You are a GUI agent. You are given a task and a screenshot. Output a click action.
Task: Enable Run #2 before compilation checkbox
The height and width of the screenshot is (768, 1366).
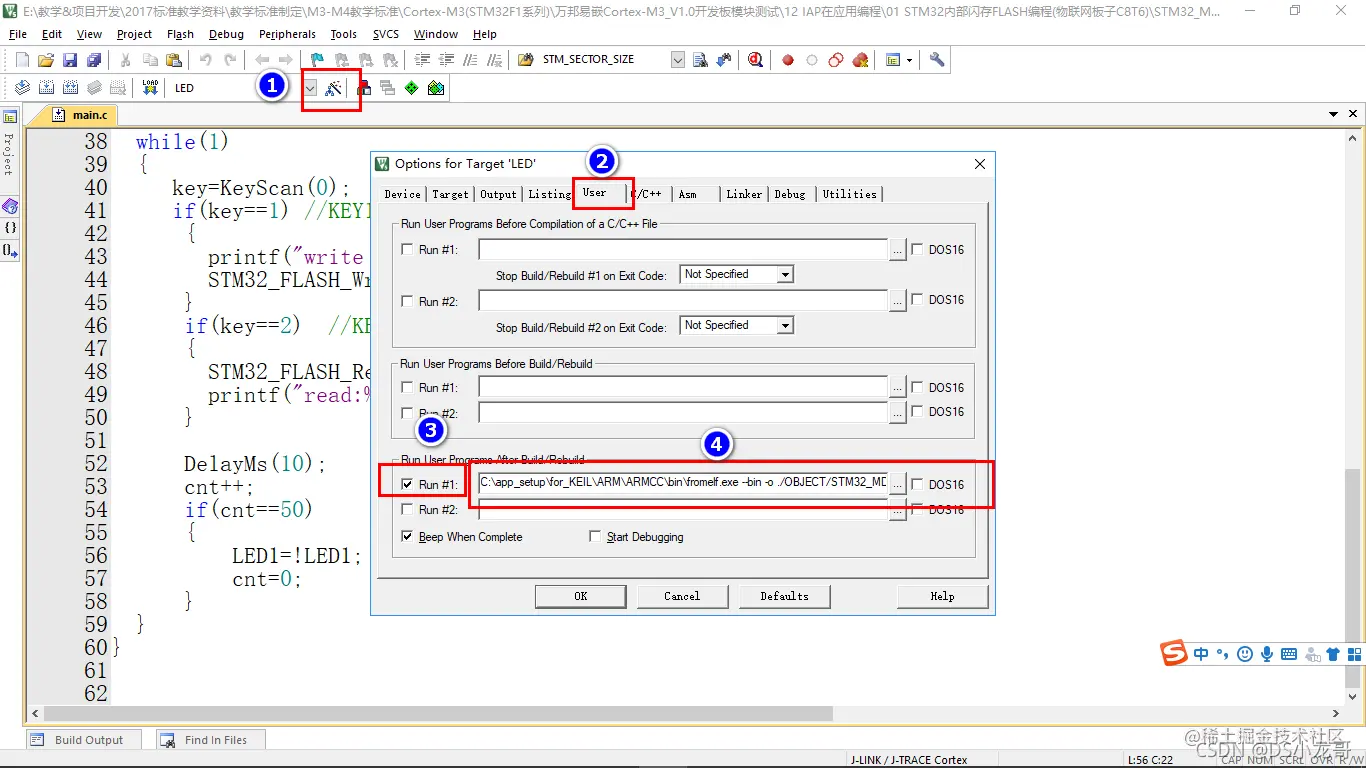coord(407,301)
